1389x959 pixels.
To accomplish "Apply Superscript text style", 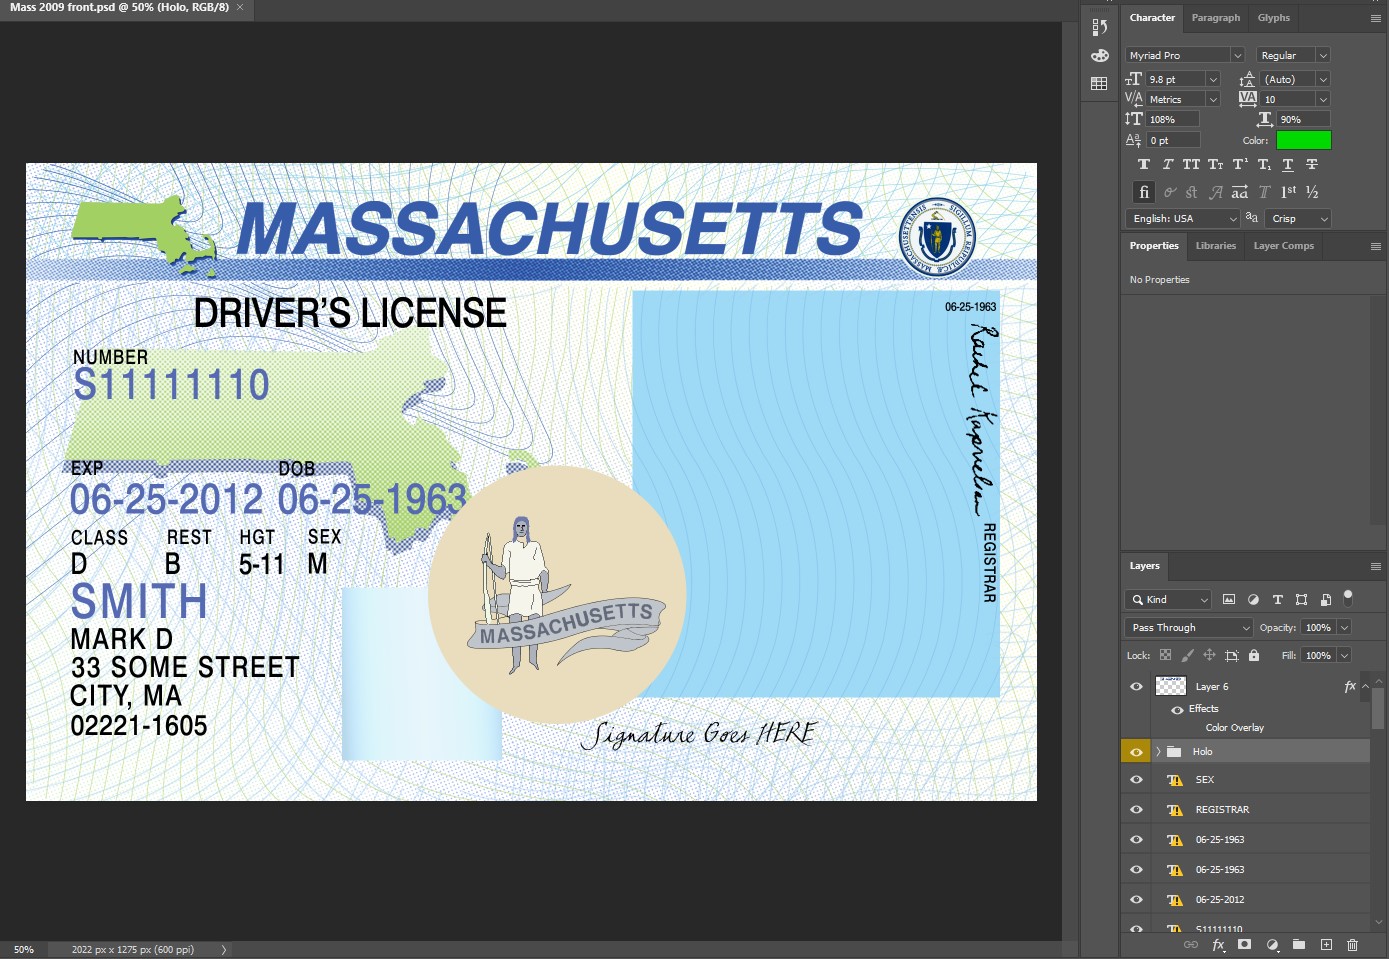I will 1240,164.
